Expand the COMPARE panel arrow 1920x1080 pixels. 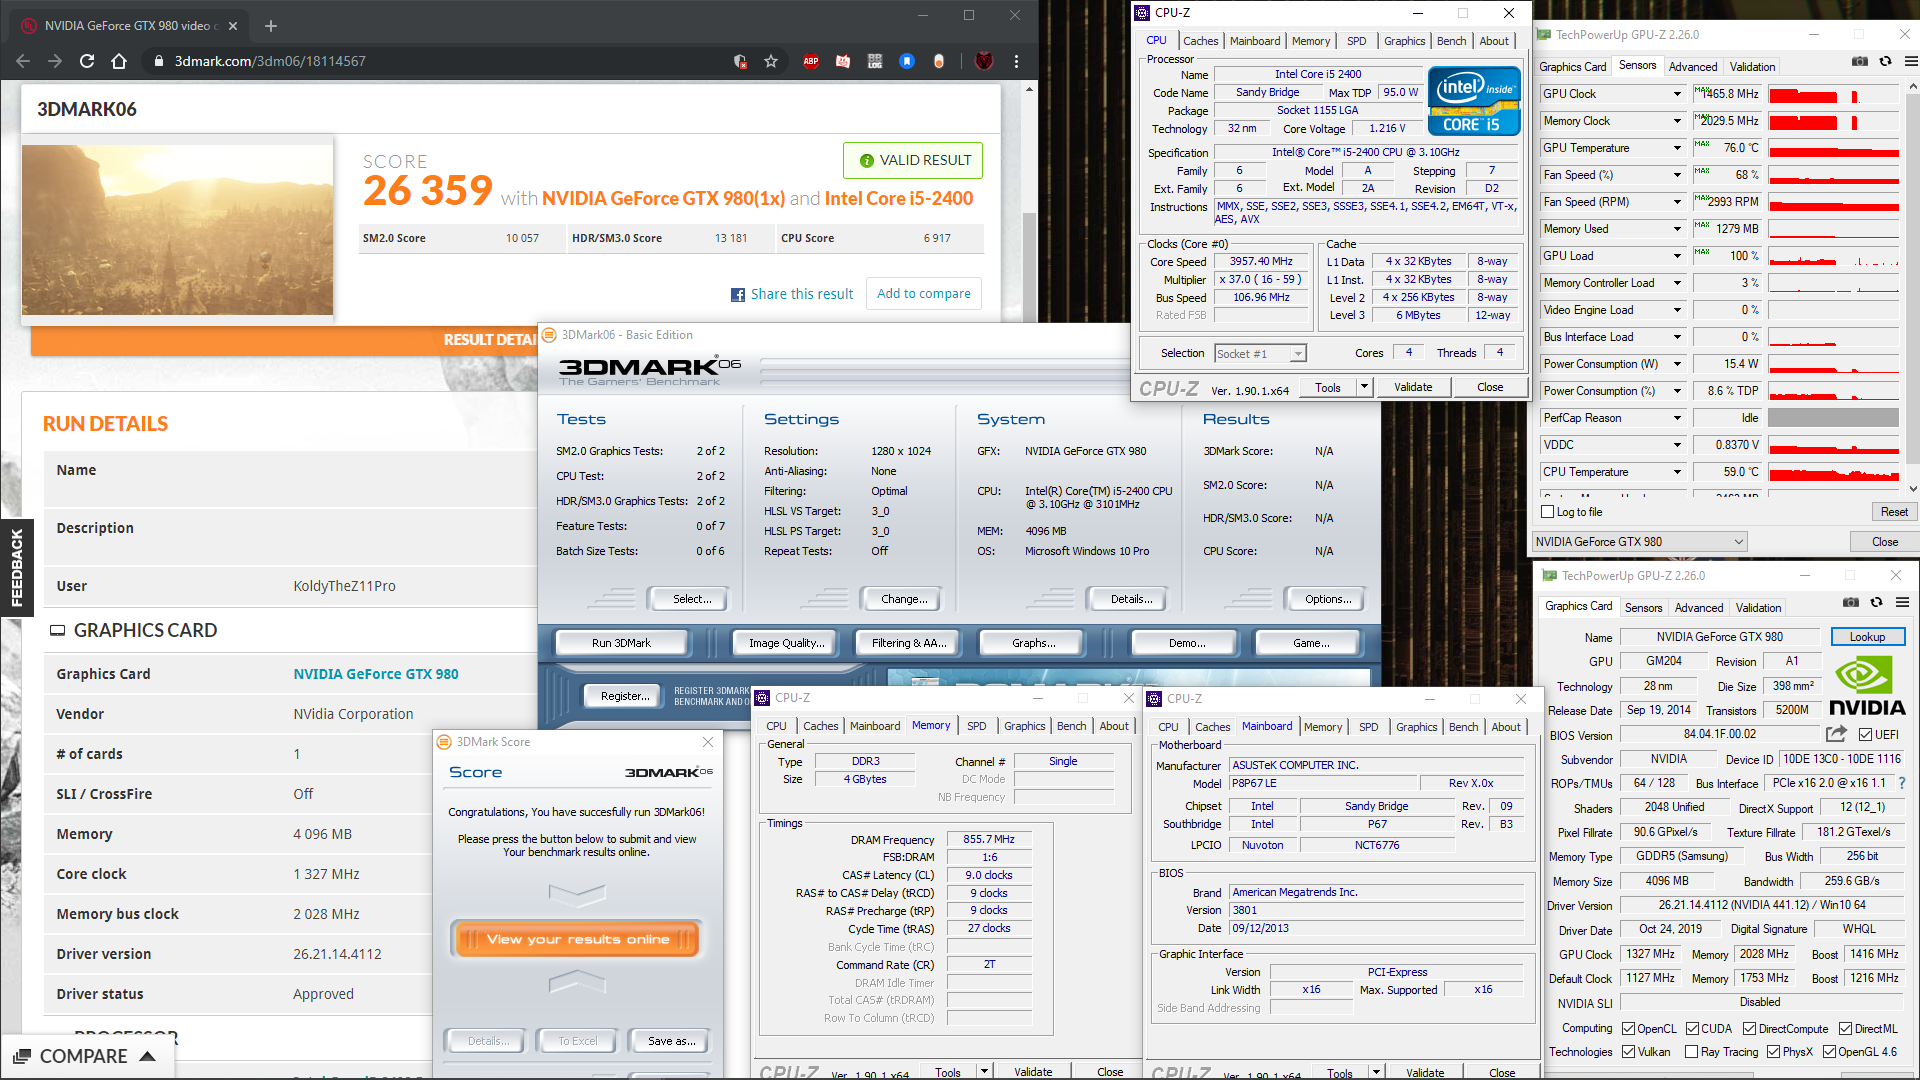(147, 1057)
